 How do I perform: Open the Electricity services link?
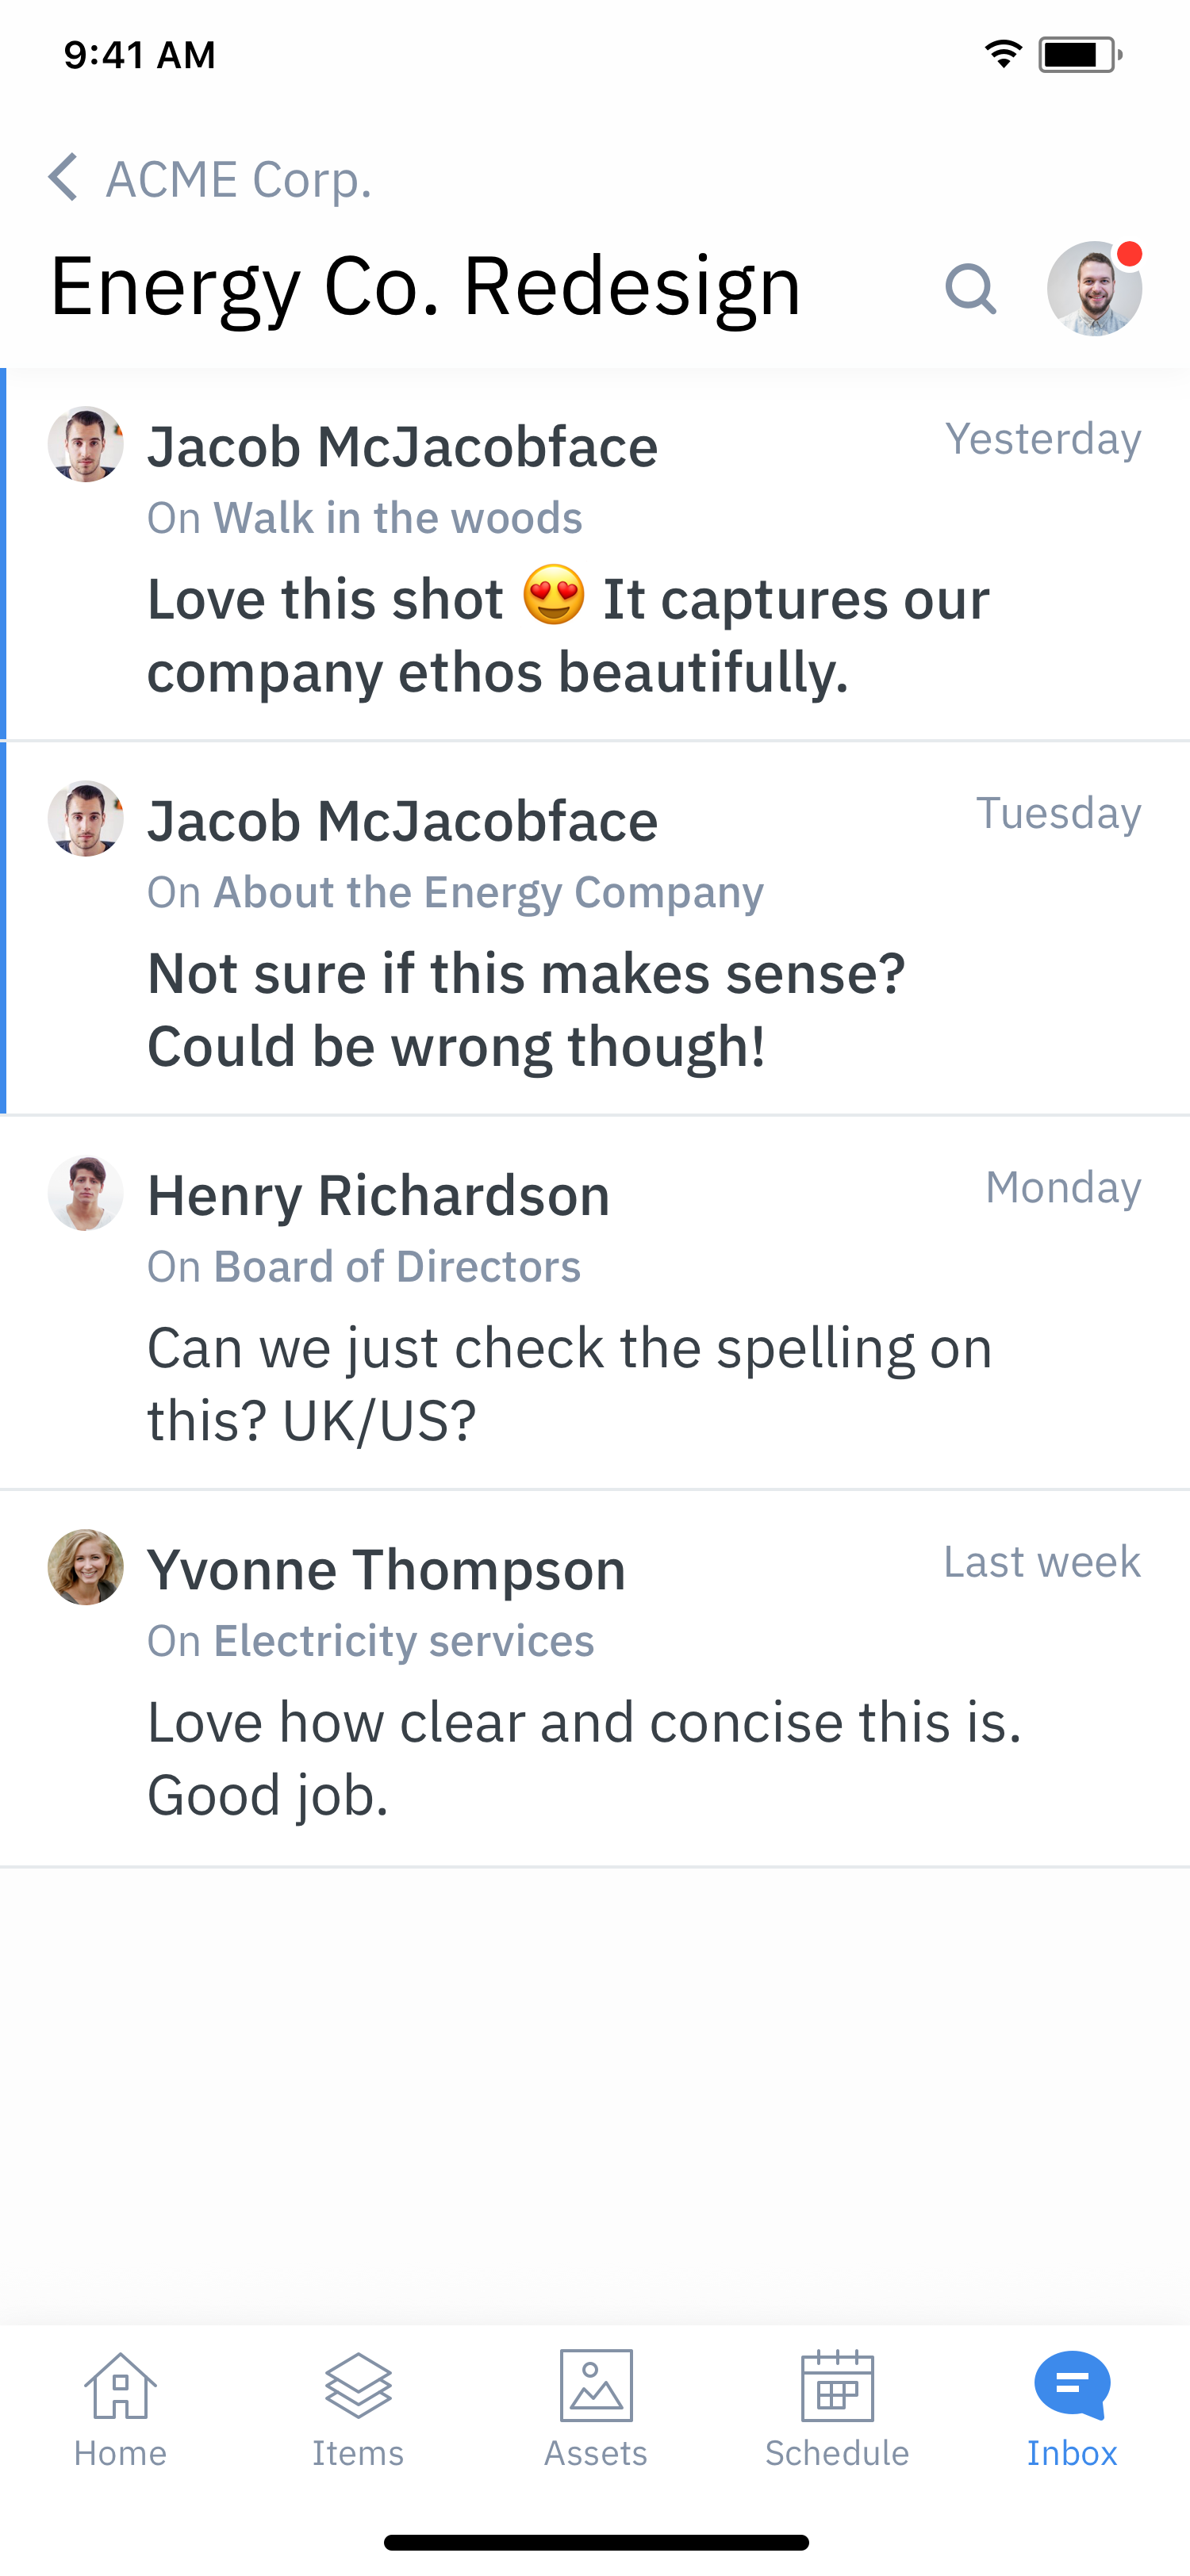(404, 1641)
